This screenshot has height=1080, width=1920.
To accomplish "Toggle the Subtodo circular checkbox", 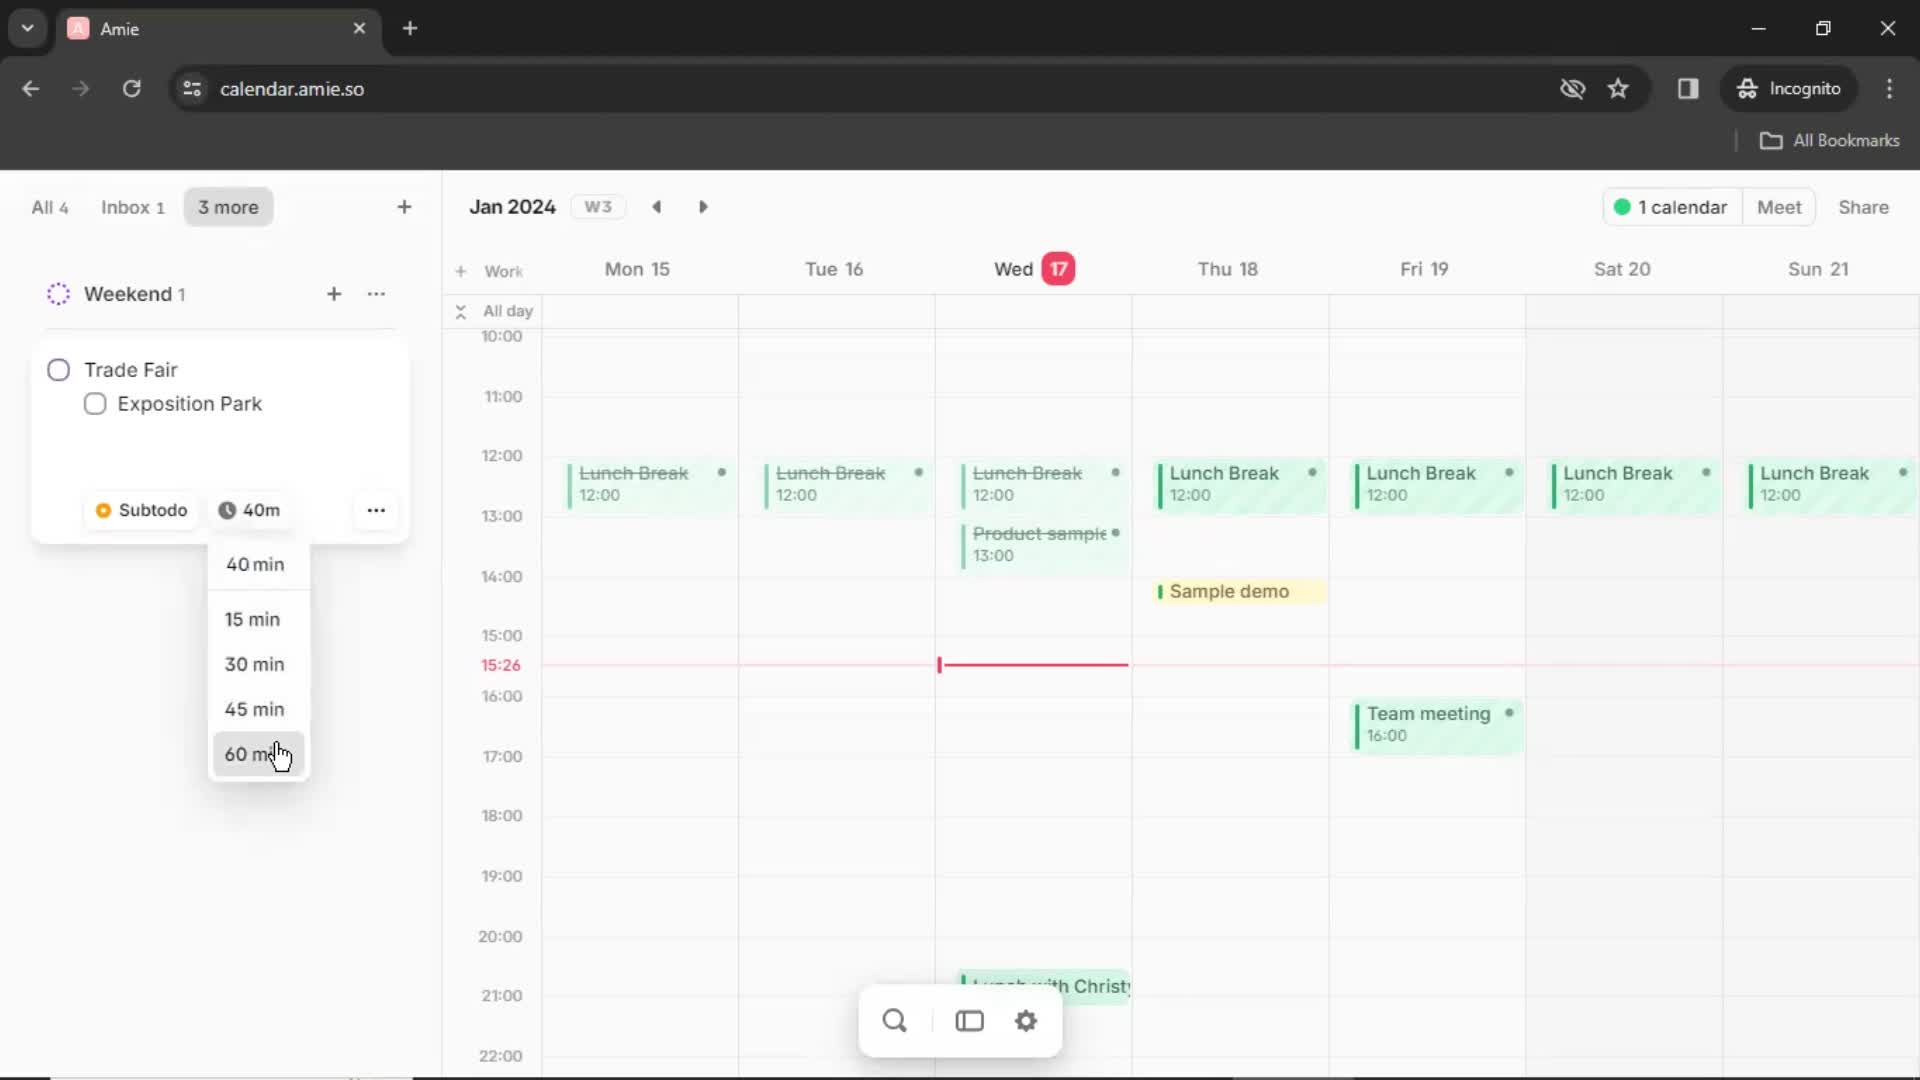I will point(103,510).
